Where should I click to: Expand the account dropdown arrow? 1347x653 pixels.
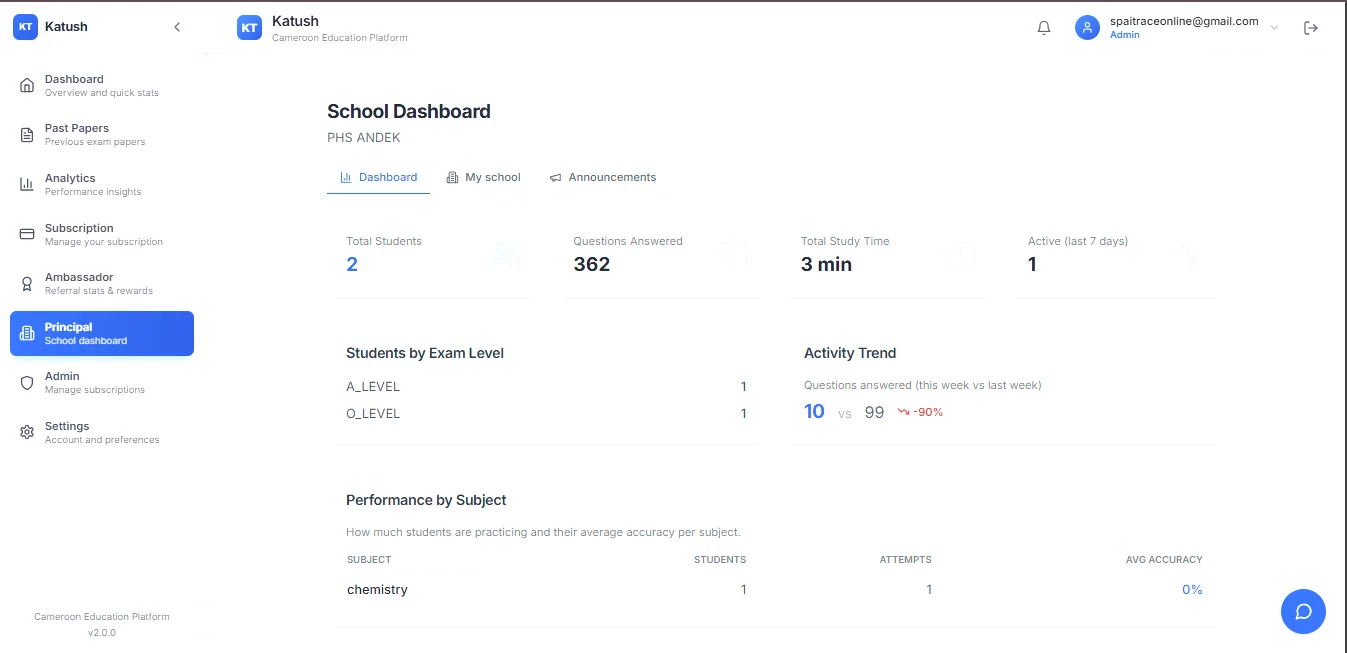(1274, 28)
